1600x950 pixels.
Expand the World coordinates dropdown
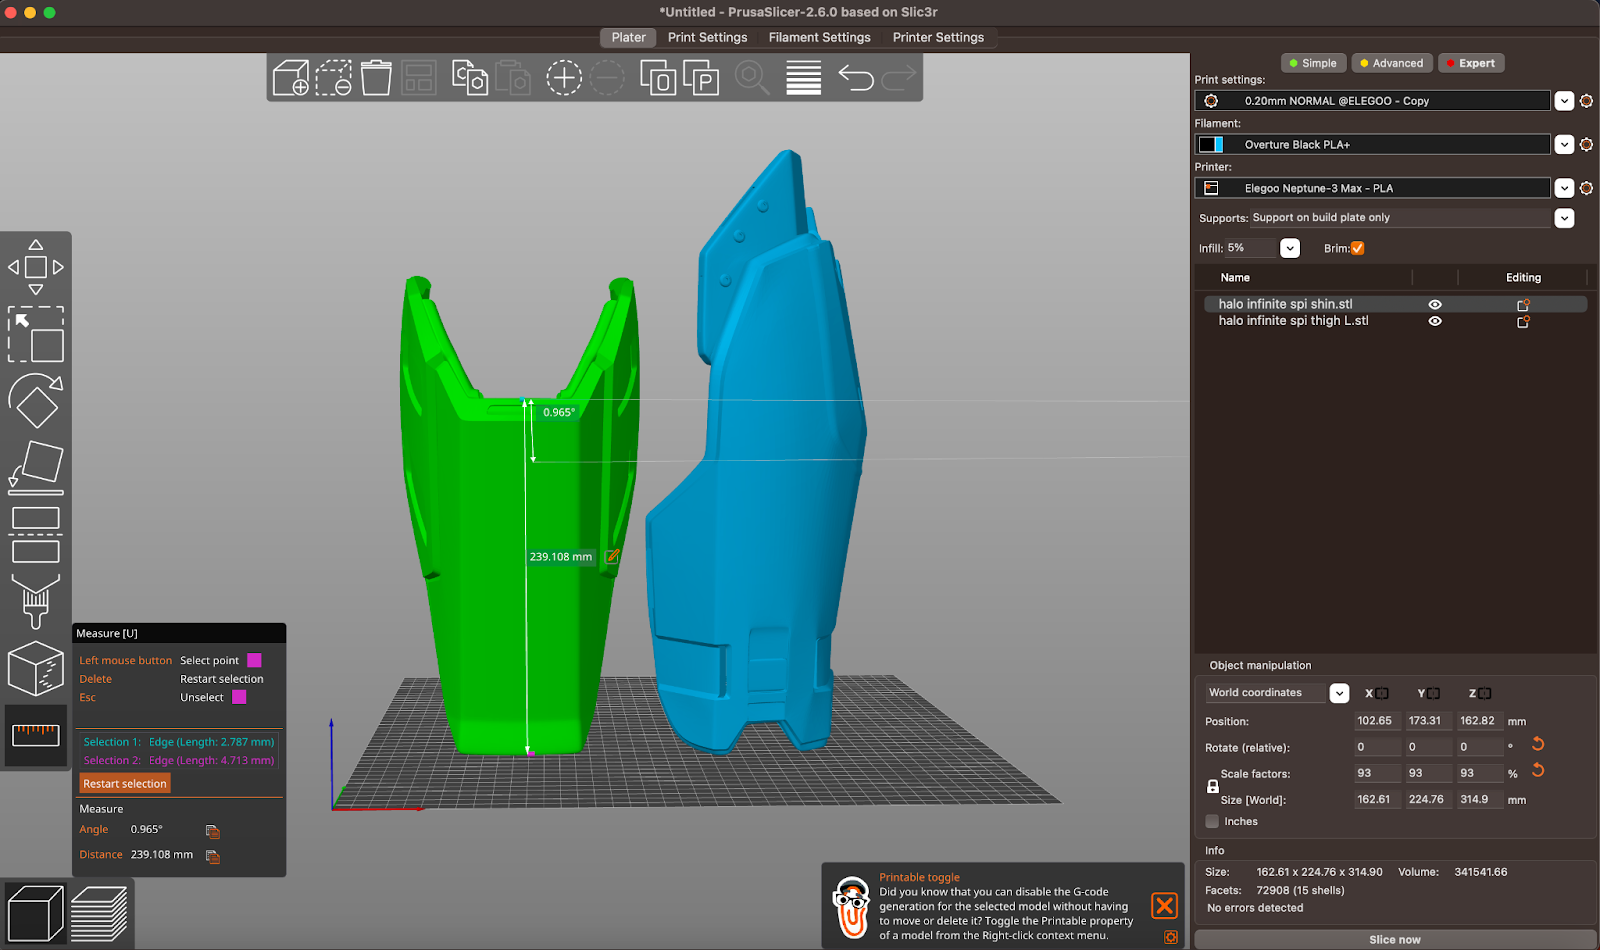[1339, 693]
